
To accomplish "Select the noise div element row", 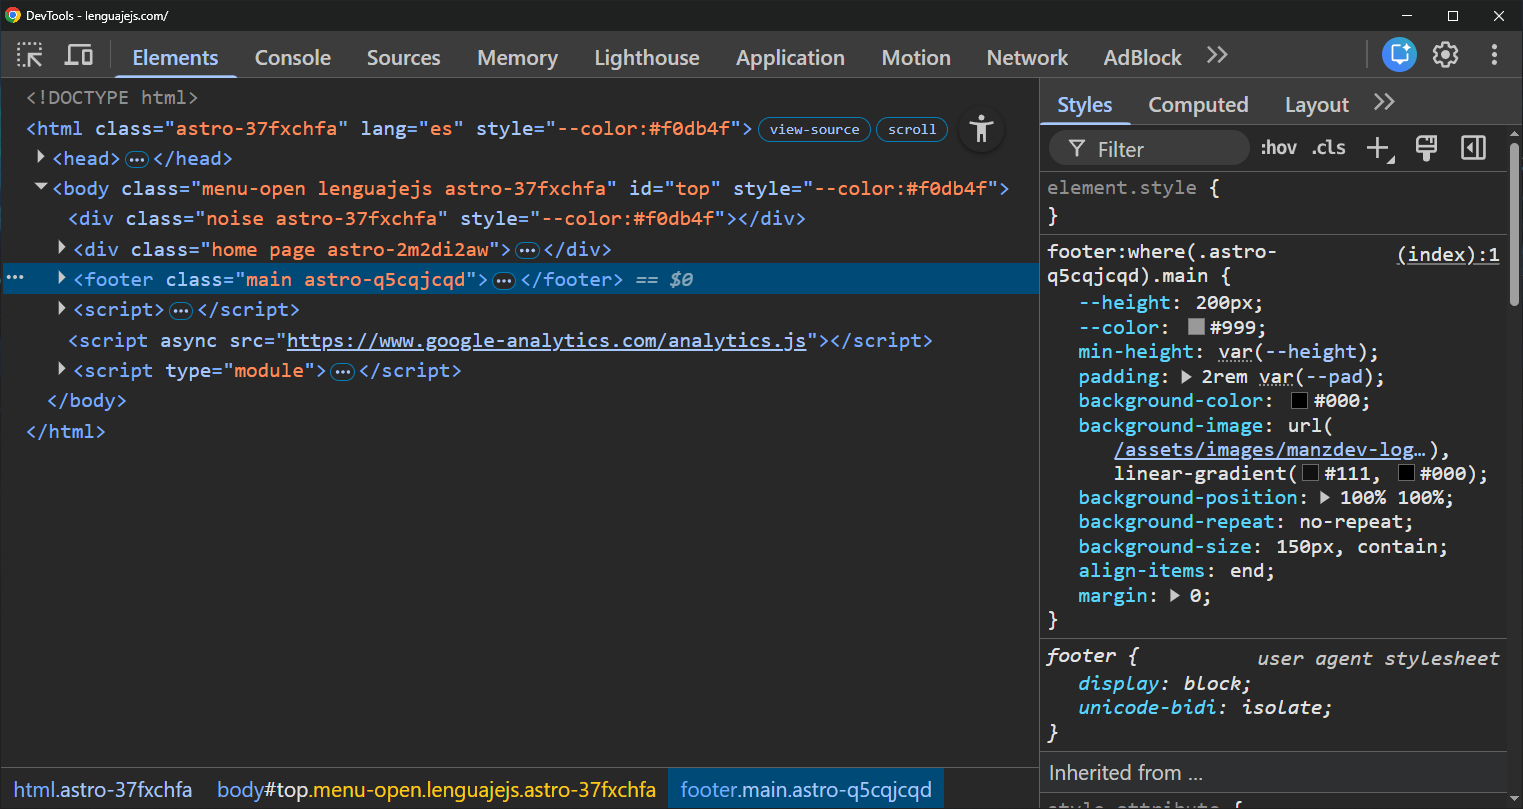I will coord(520,218).
